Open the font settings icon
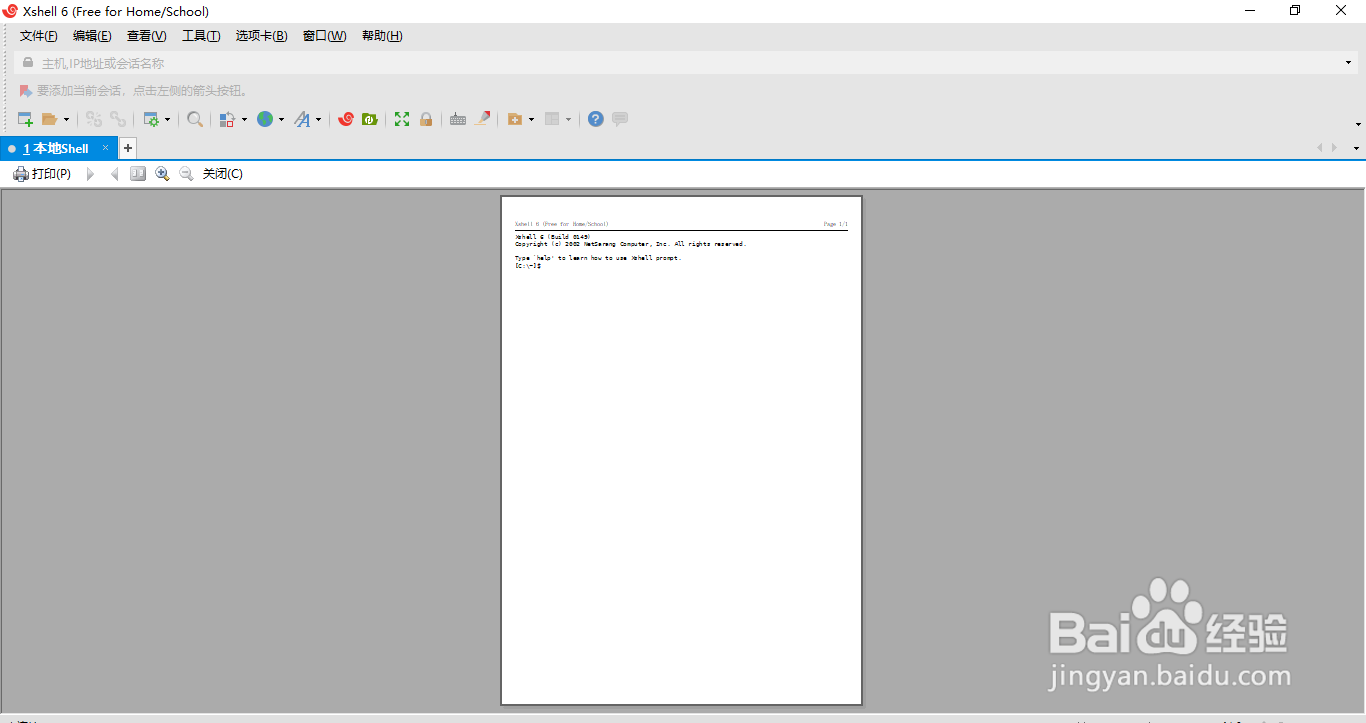 click(302, 119)
